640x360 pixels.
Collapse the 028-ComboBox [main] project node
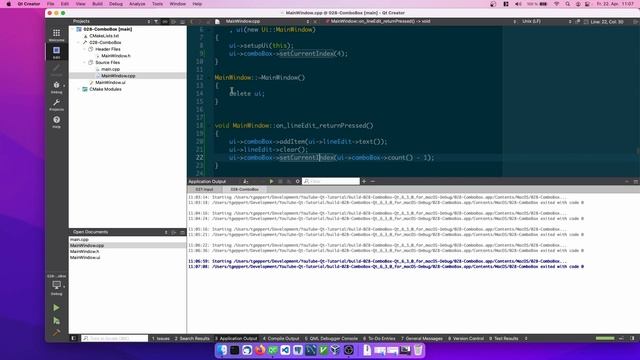pyautogui.click(x=73, y=29)
